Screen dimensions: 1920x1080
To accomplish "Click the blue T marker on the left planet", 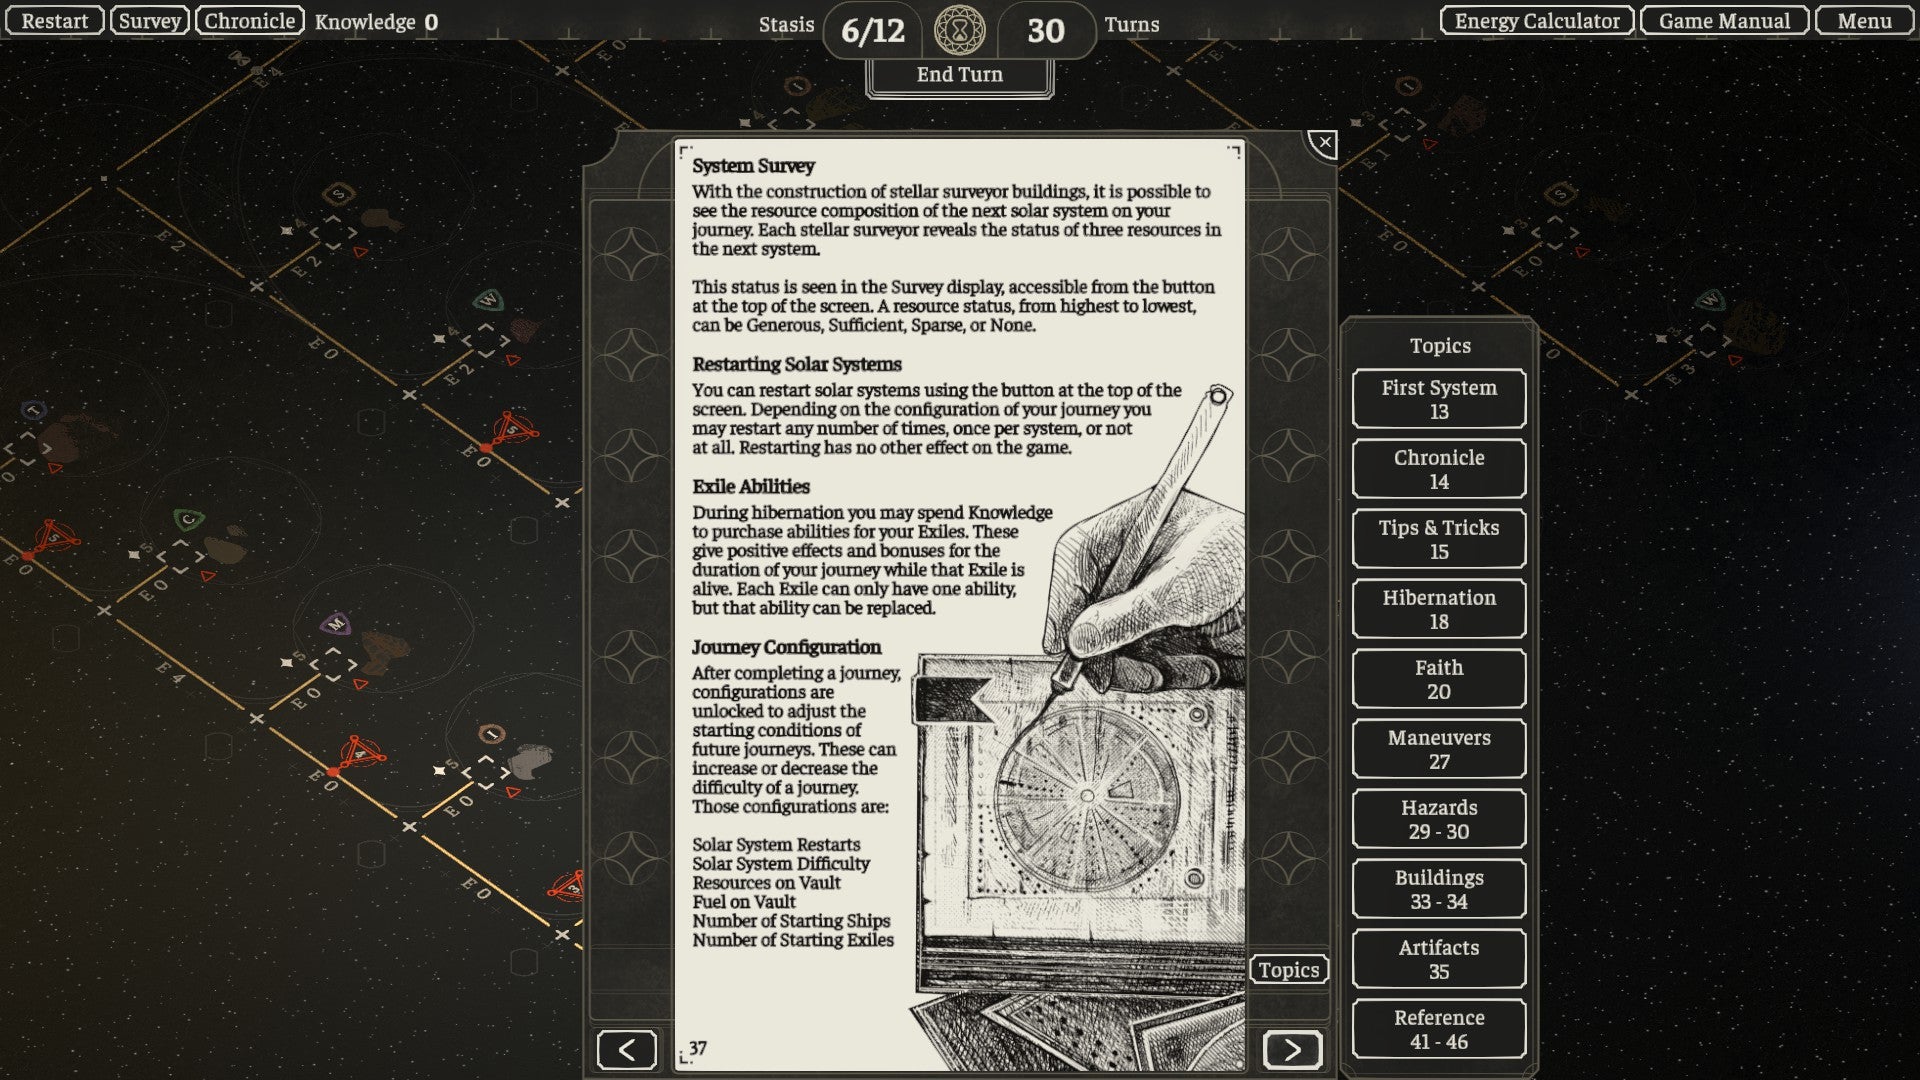I will click(x=32, y=409).
